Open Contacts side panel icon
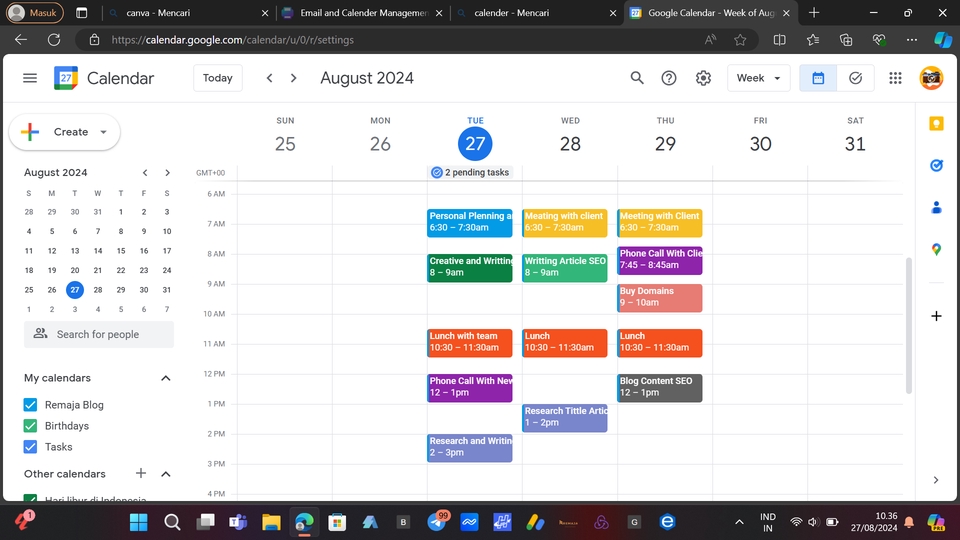This screenshot has height=540, width=960. click(936, 208)
